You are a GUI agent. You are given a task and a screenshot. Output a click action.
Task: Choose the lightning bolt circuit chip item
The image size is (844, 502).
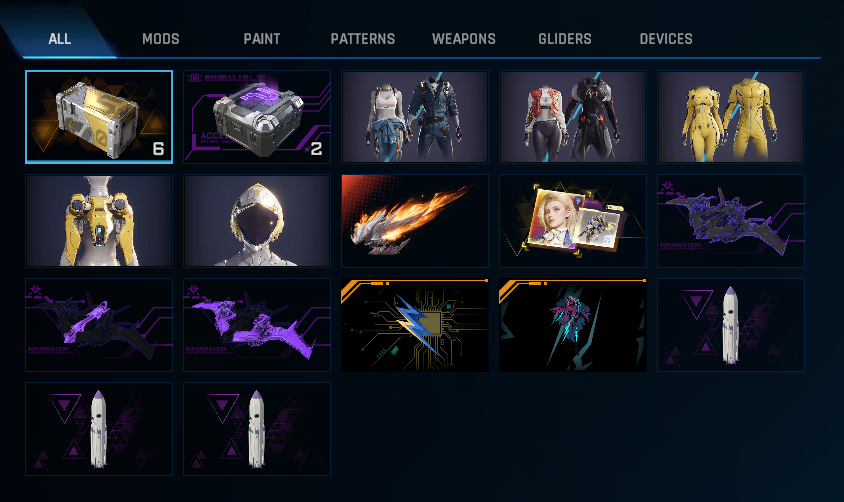point(415,325)
